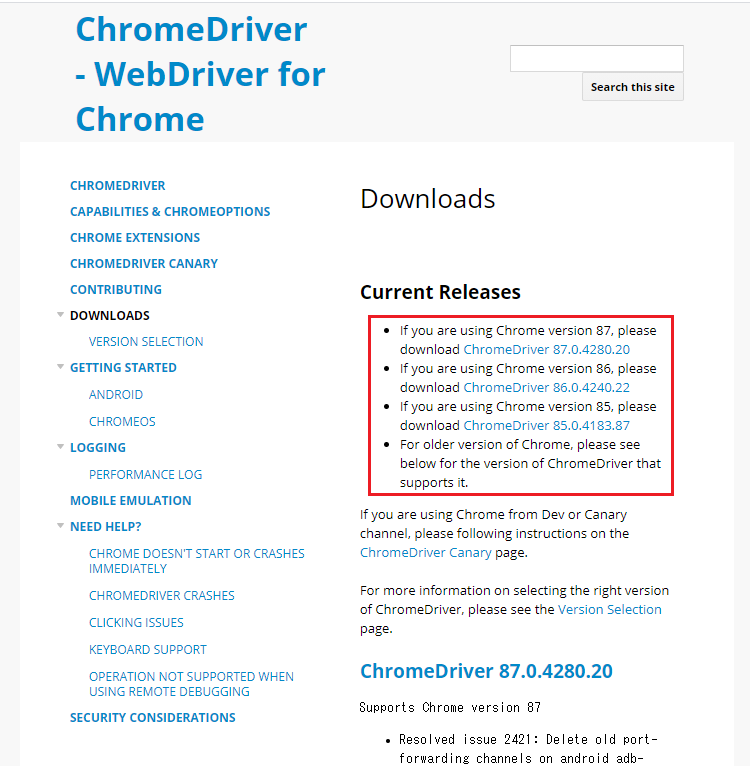This screenshot has height=766, width=750.
Task: Collapse the Downloads tree arrow
Action: (x=61, y=315)
